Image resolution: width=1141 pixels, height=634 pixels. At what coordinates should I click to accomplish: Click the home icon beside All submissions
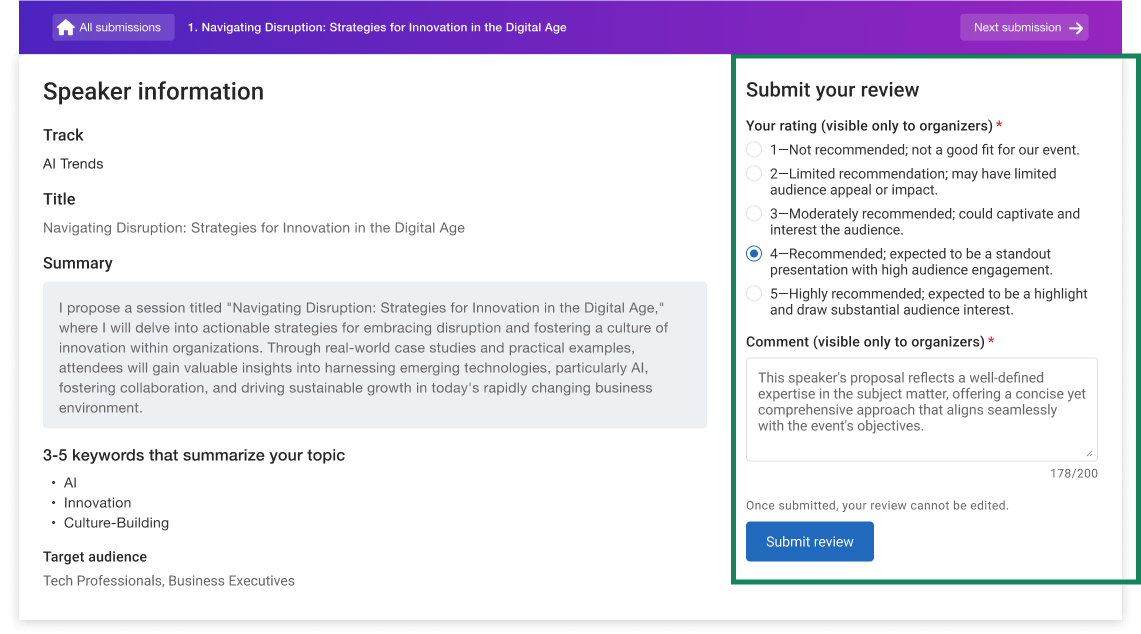[66, 28]
